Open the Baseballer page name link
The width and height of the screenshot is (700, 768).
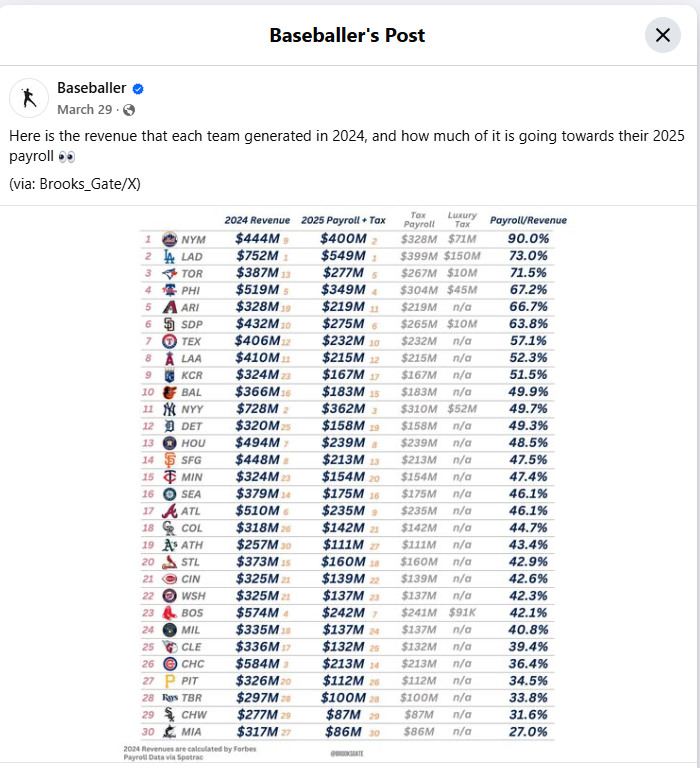[x=92, y=88]
